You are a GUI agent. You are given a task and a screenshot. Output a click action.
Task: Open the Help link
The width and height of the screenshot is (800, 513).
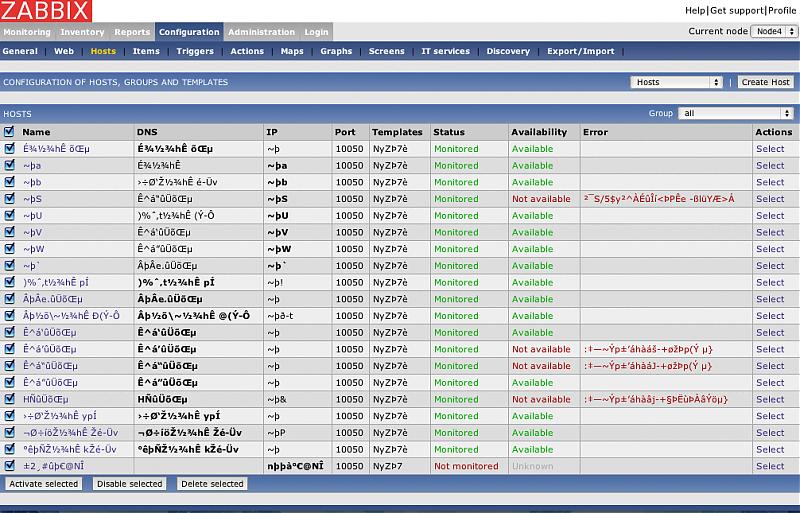[x=695, y=10]
